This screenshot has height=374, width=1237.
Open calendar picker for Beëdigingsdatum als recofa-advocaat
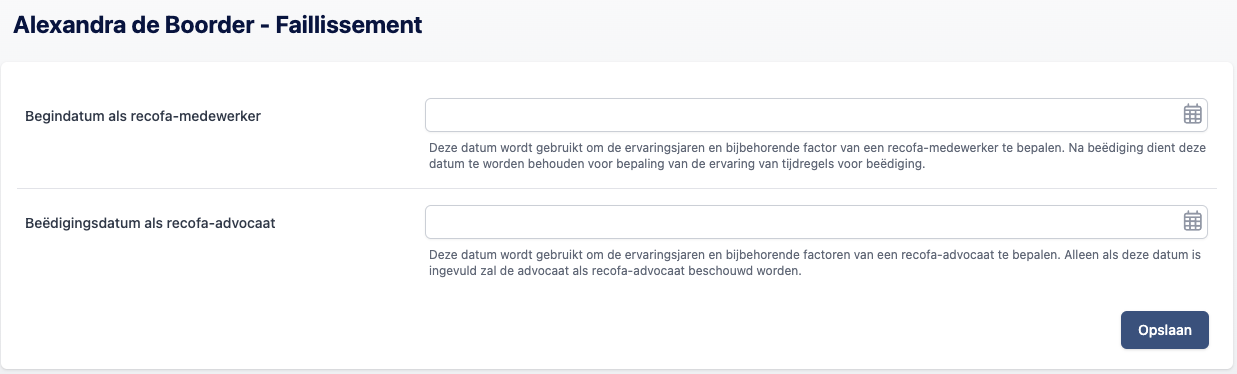(x=1192, y=221)
